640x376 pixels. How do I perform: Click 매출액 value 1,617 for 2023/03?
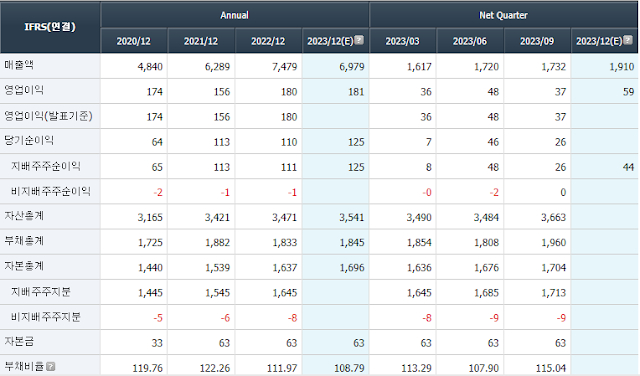pyautogui.click(x=419, y=67)
